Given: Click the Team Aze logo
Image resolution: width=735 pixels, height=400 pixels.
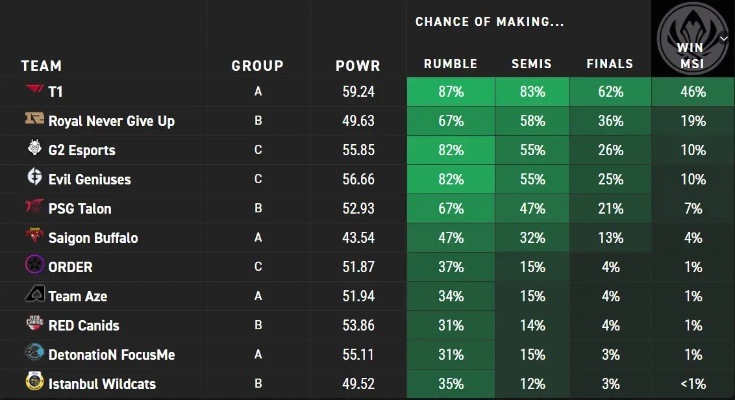Looking at the screenshot, I should 34,296.
